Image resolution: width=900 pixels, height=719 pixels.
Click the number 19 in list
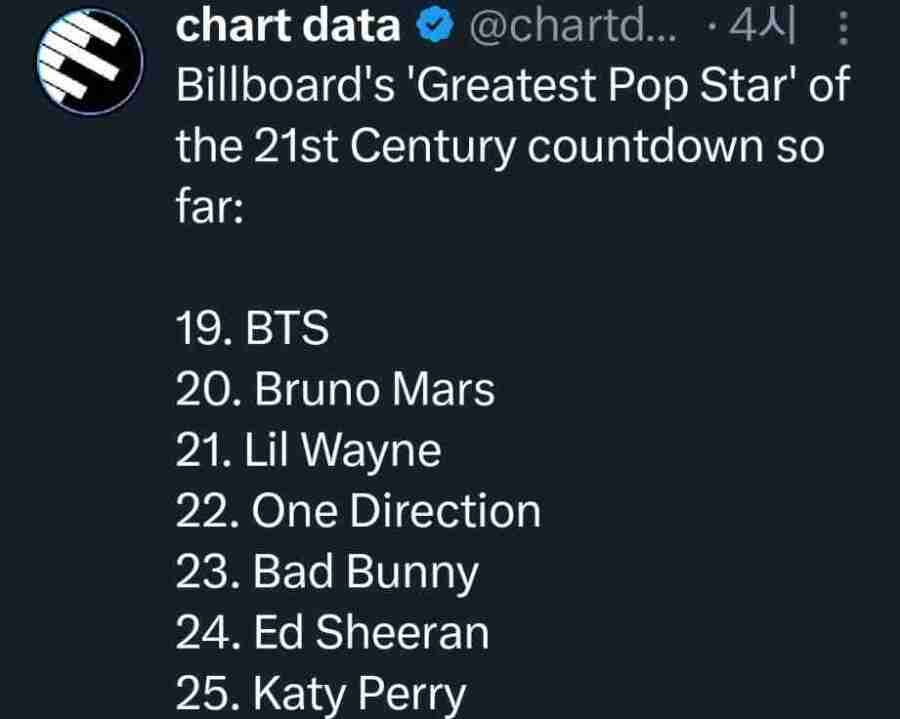click(x=200, y=328)
